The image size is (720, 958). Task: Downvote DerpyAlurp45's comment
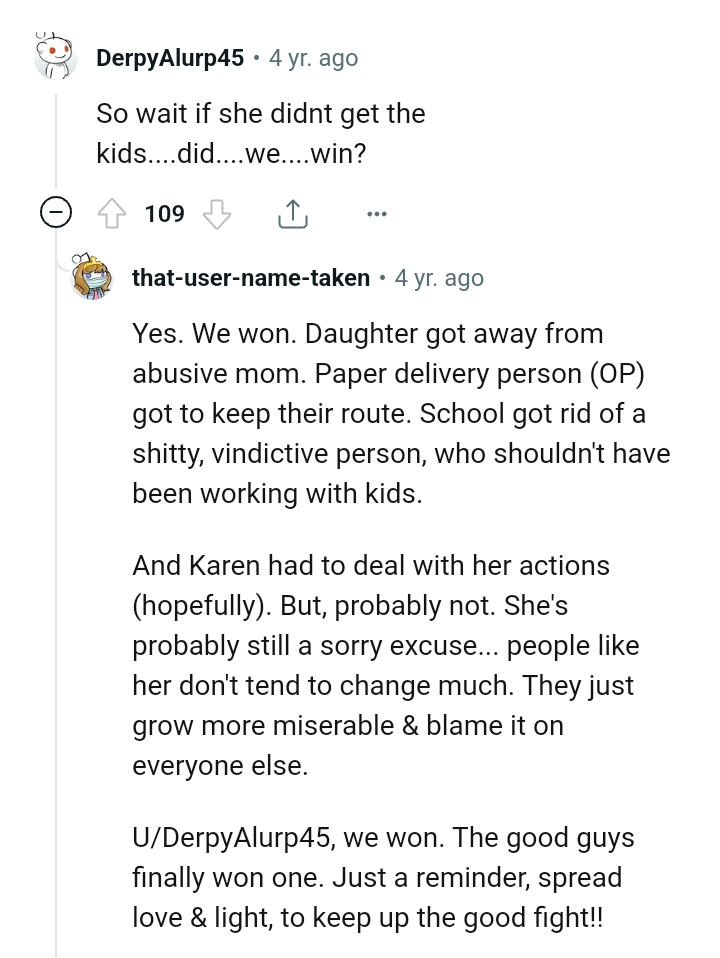point(218,213)
